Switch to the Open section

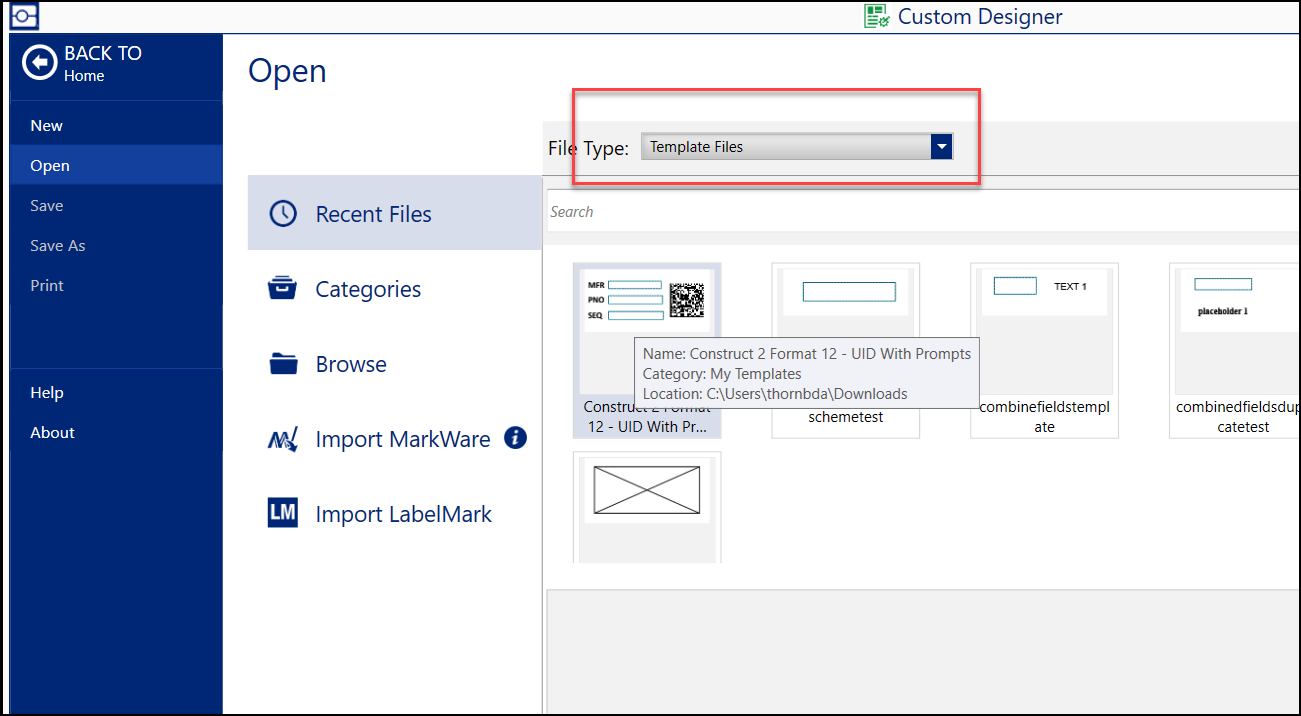click(49, 165)
